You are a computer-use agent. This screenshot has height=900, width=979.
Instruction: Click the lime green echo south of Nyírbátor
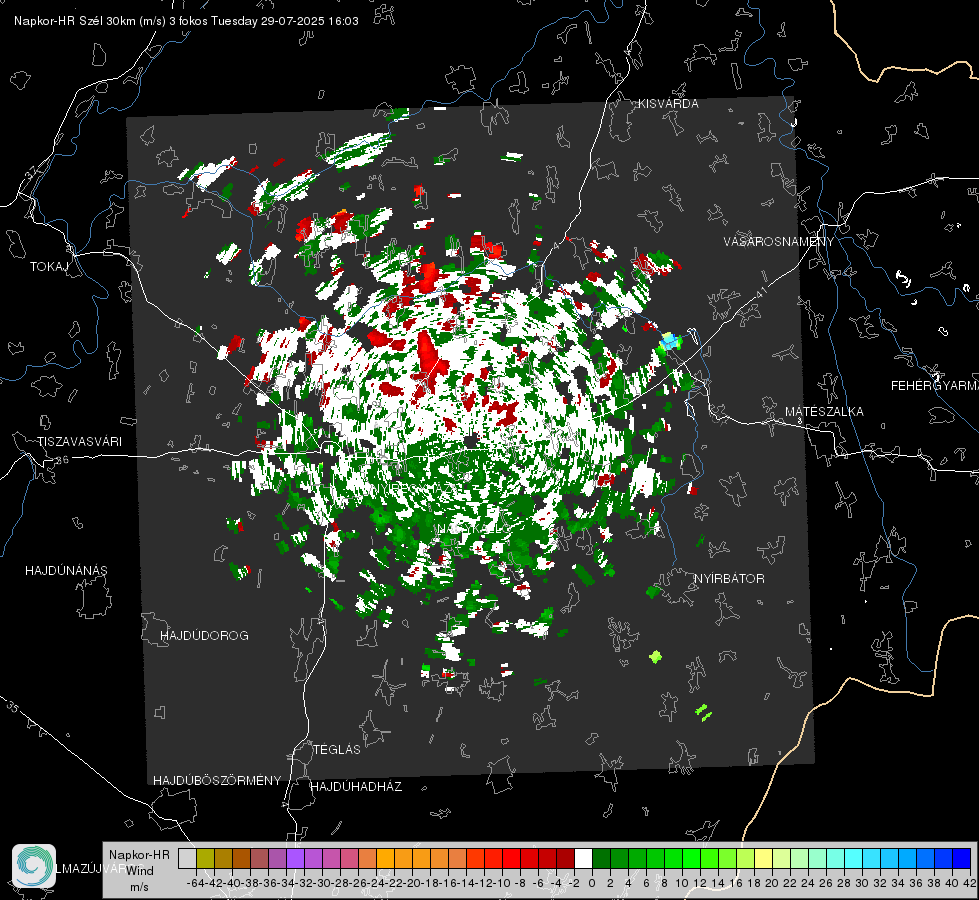[655, 656]
